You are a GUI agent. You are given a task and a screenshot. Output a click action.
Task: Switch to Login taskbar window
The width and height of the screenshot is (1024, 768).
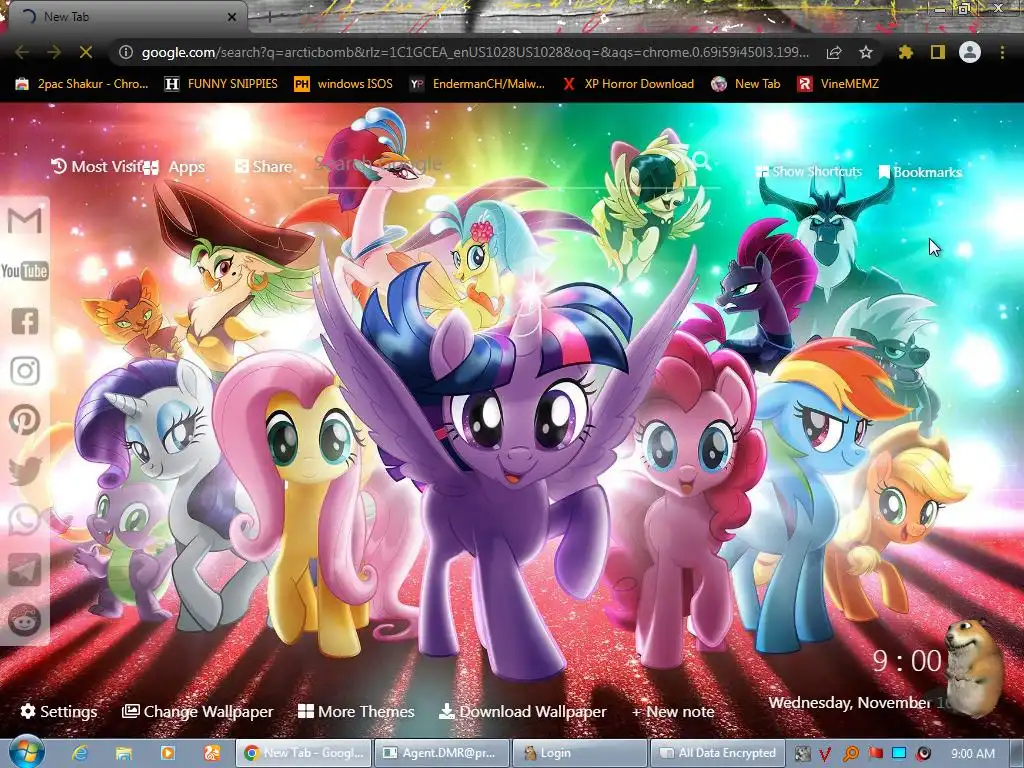coord(580,753)
